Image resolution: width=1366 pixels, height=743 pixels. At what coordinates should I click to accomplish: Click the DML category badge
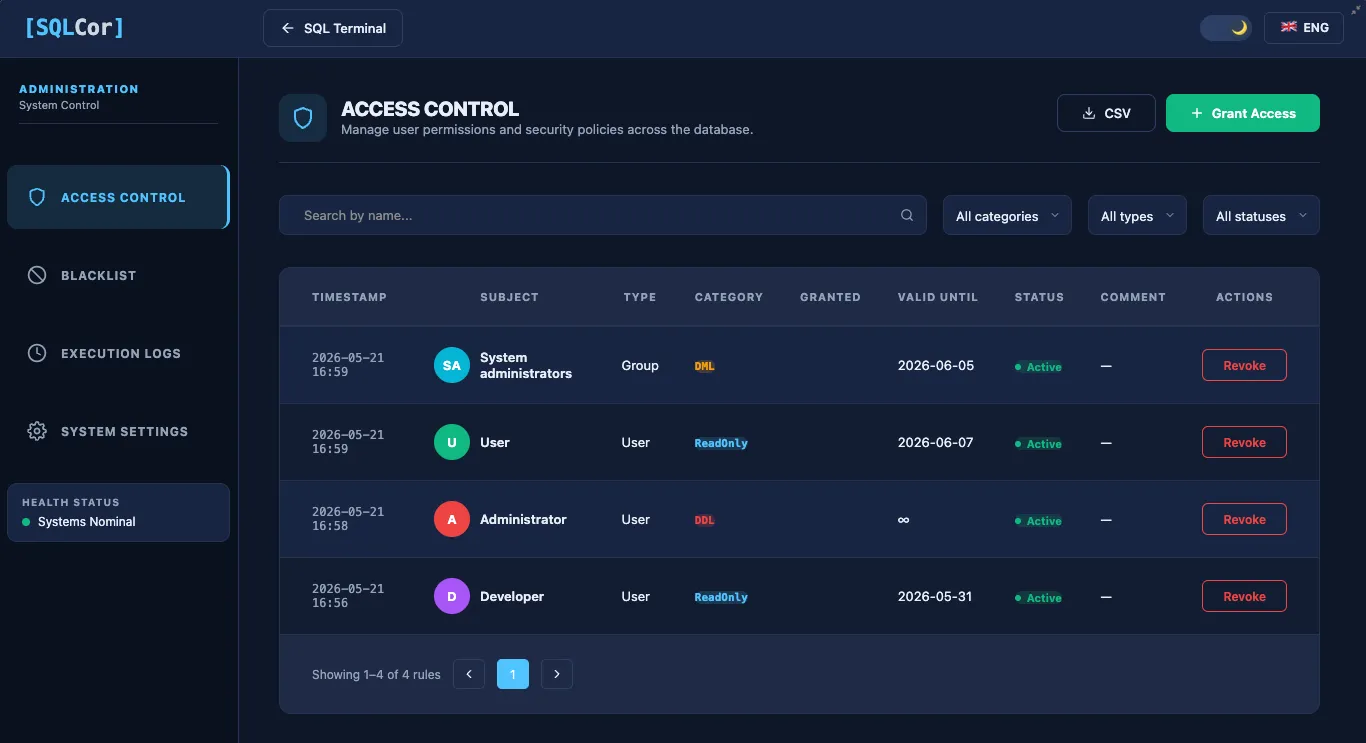pyautogui.click(x=705, y=366)
